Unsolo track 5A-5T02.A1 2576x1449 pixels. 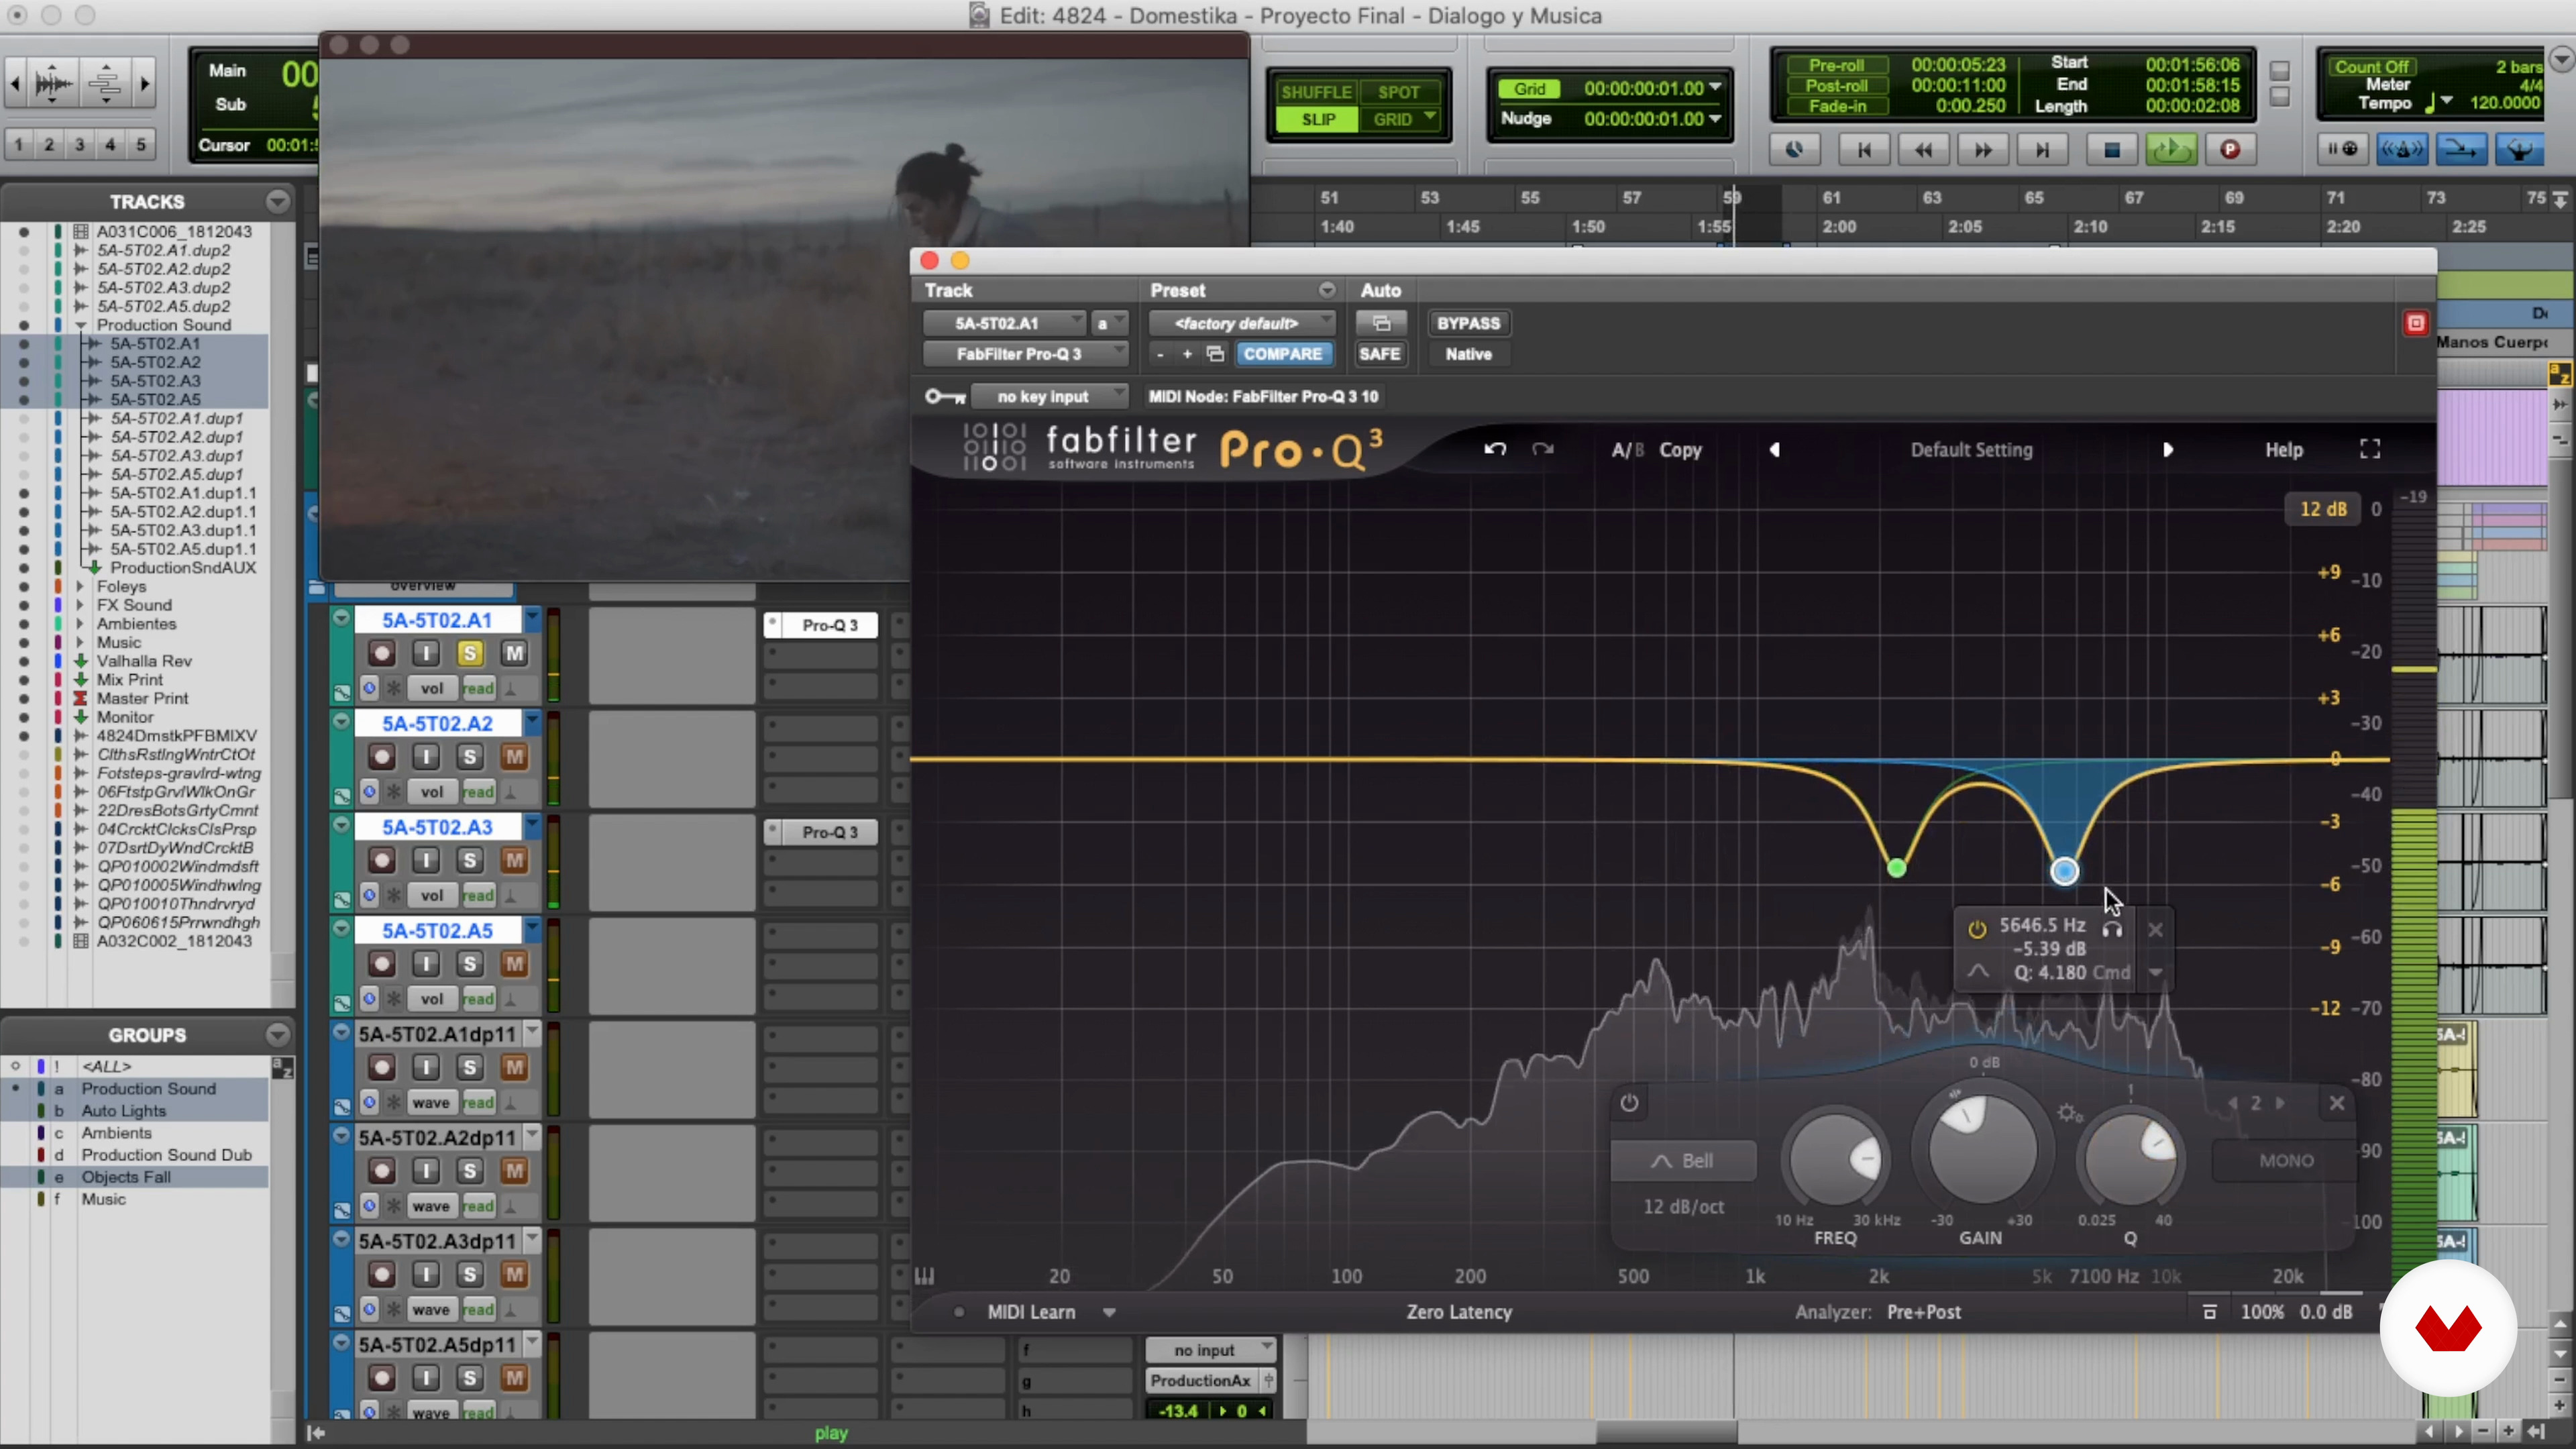pyautogui.click(x=469, y=654)
